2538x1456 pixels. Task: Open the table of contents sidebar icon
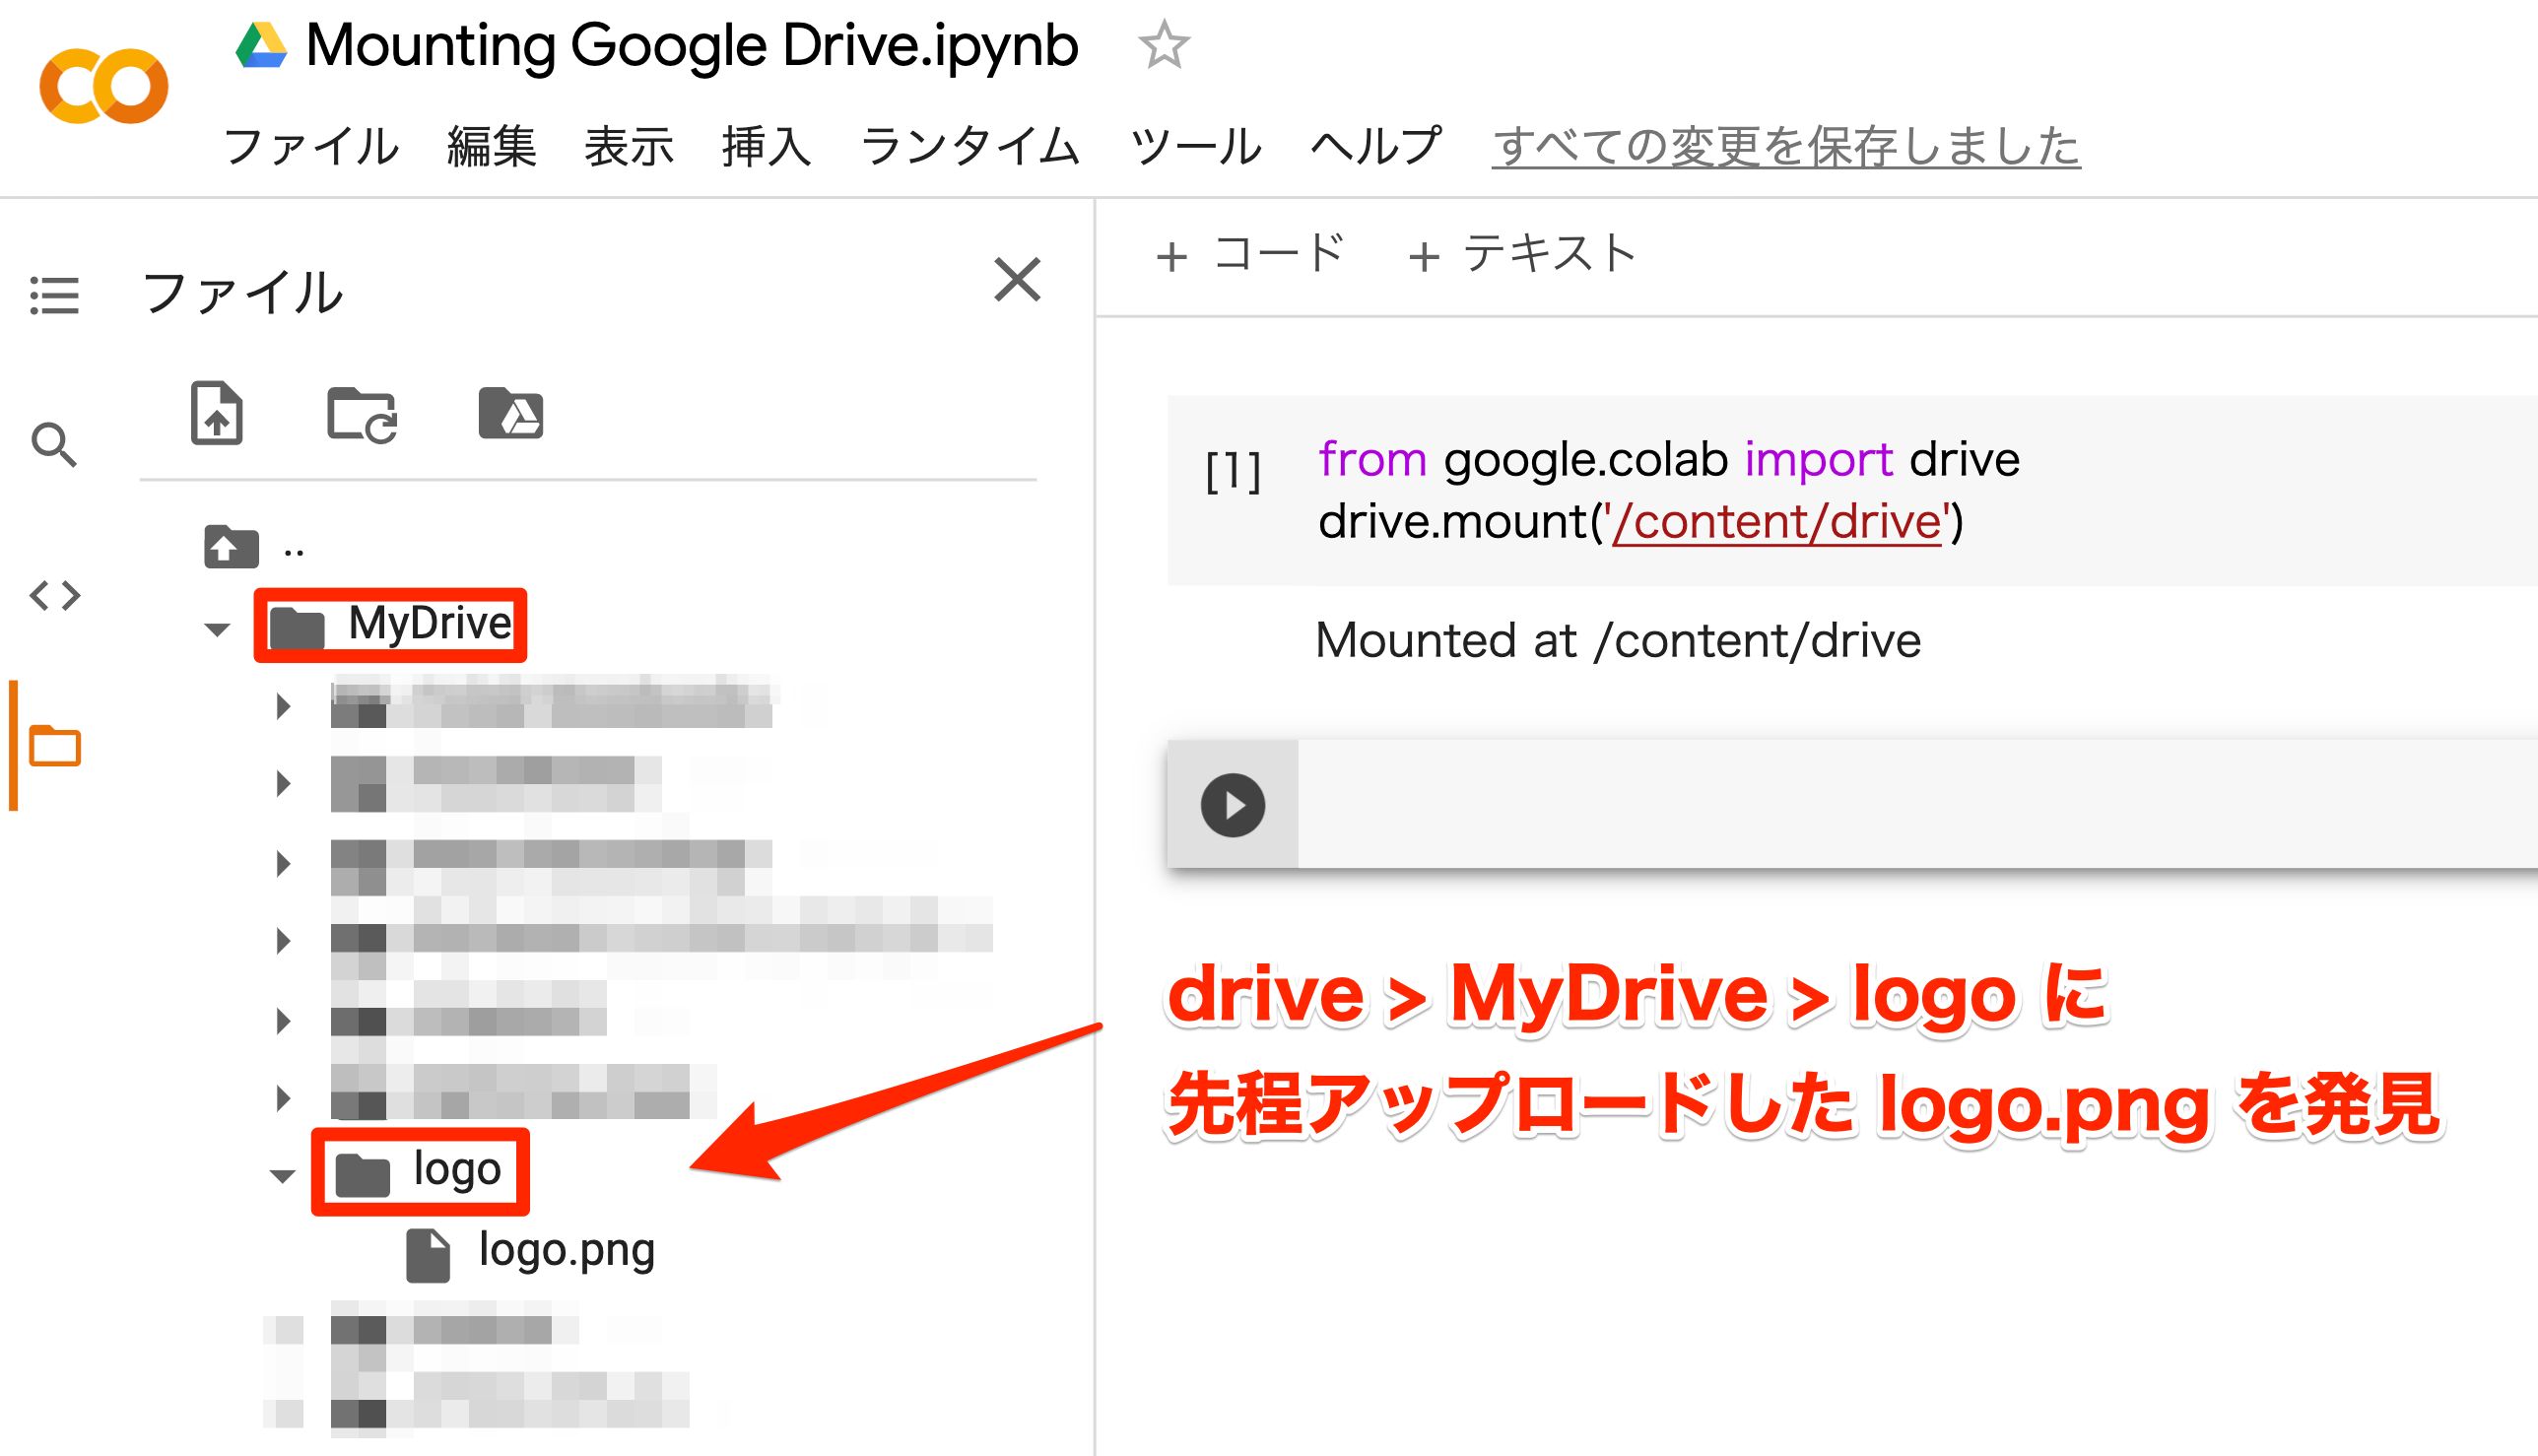pyautogui.click(x=54, y=295)
